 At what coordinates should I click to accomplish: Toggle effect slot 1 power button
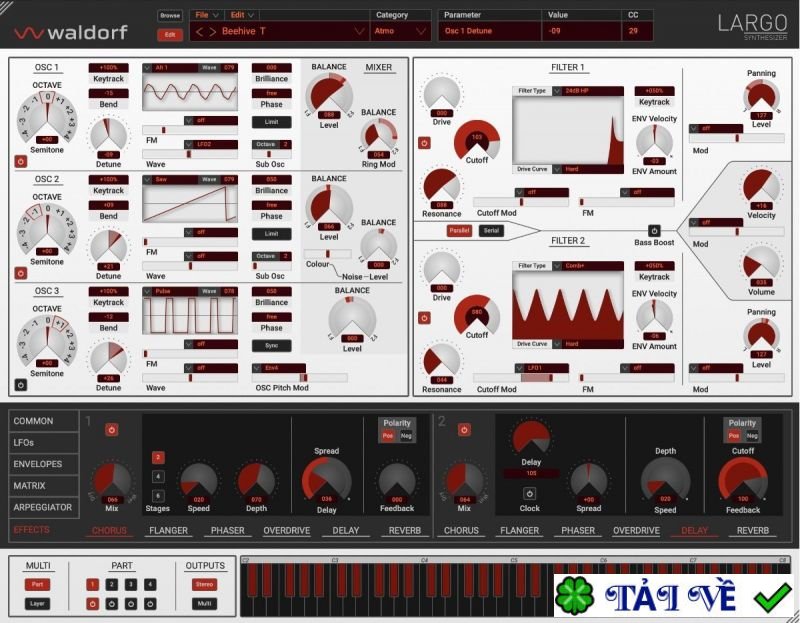pyautogui.click(x=111, y=430)
